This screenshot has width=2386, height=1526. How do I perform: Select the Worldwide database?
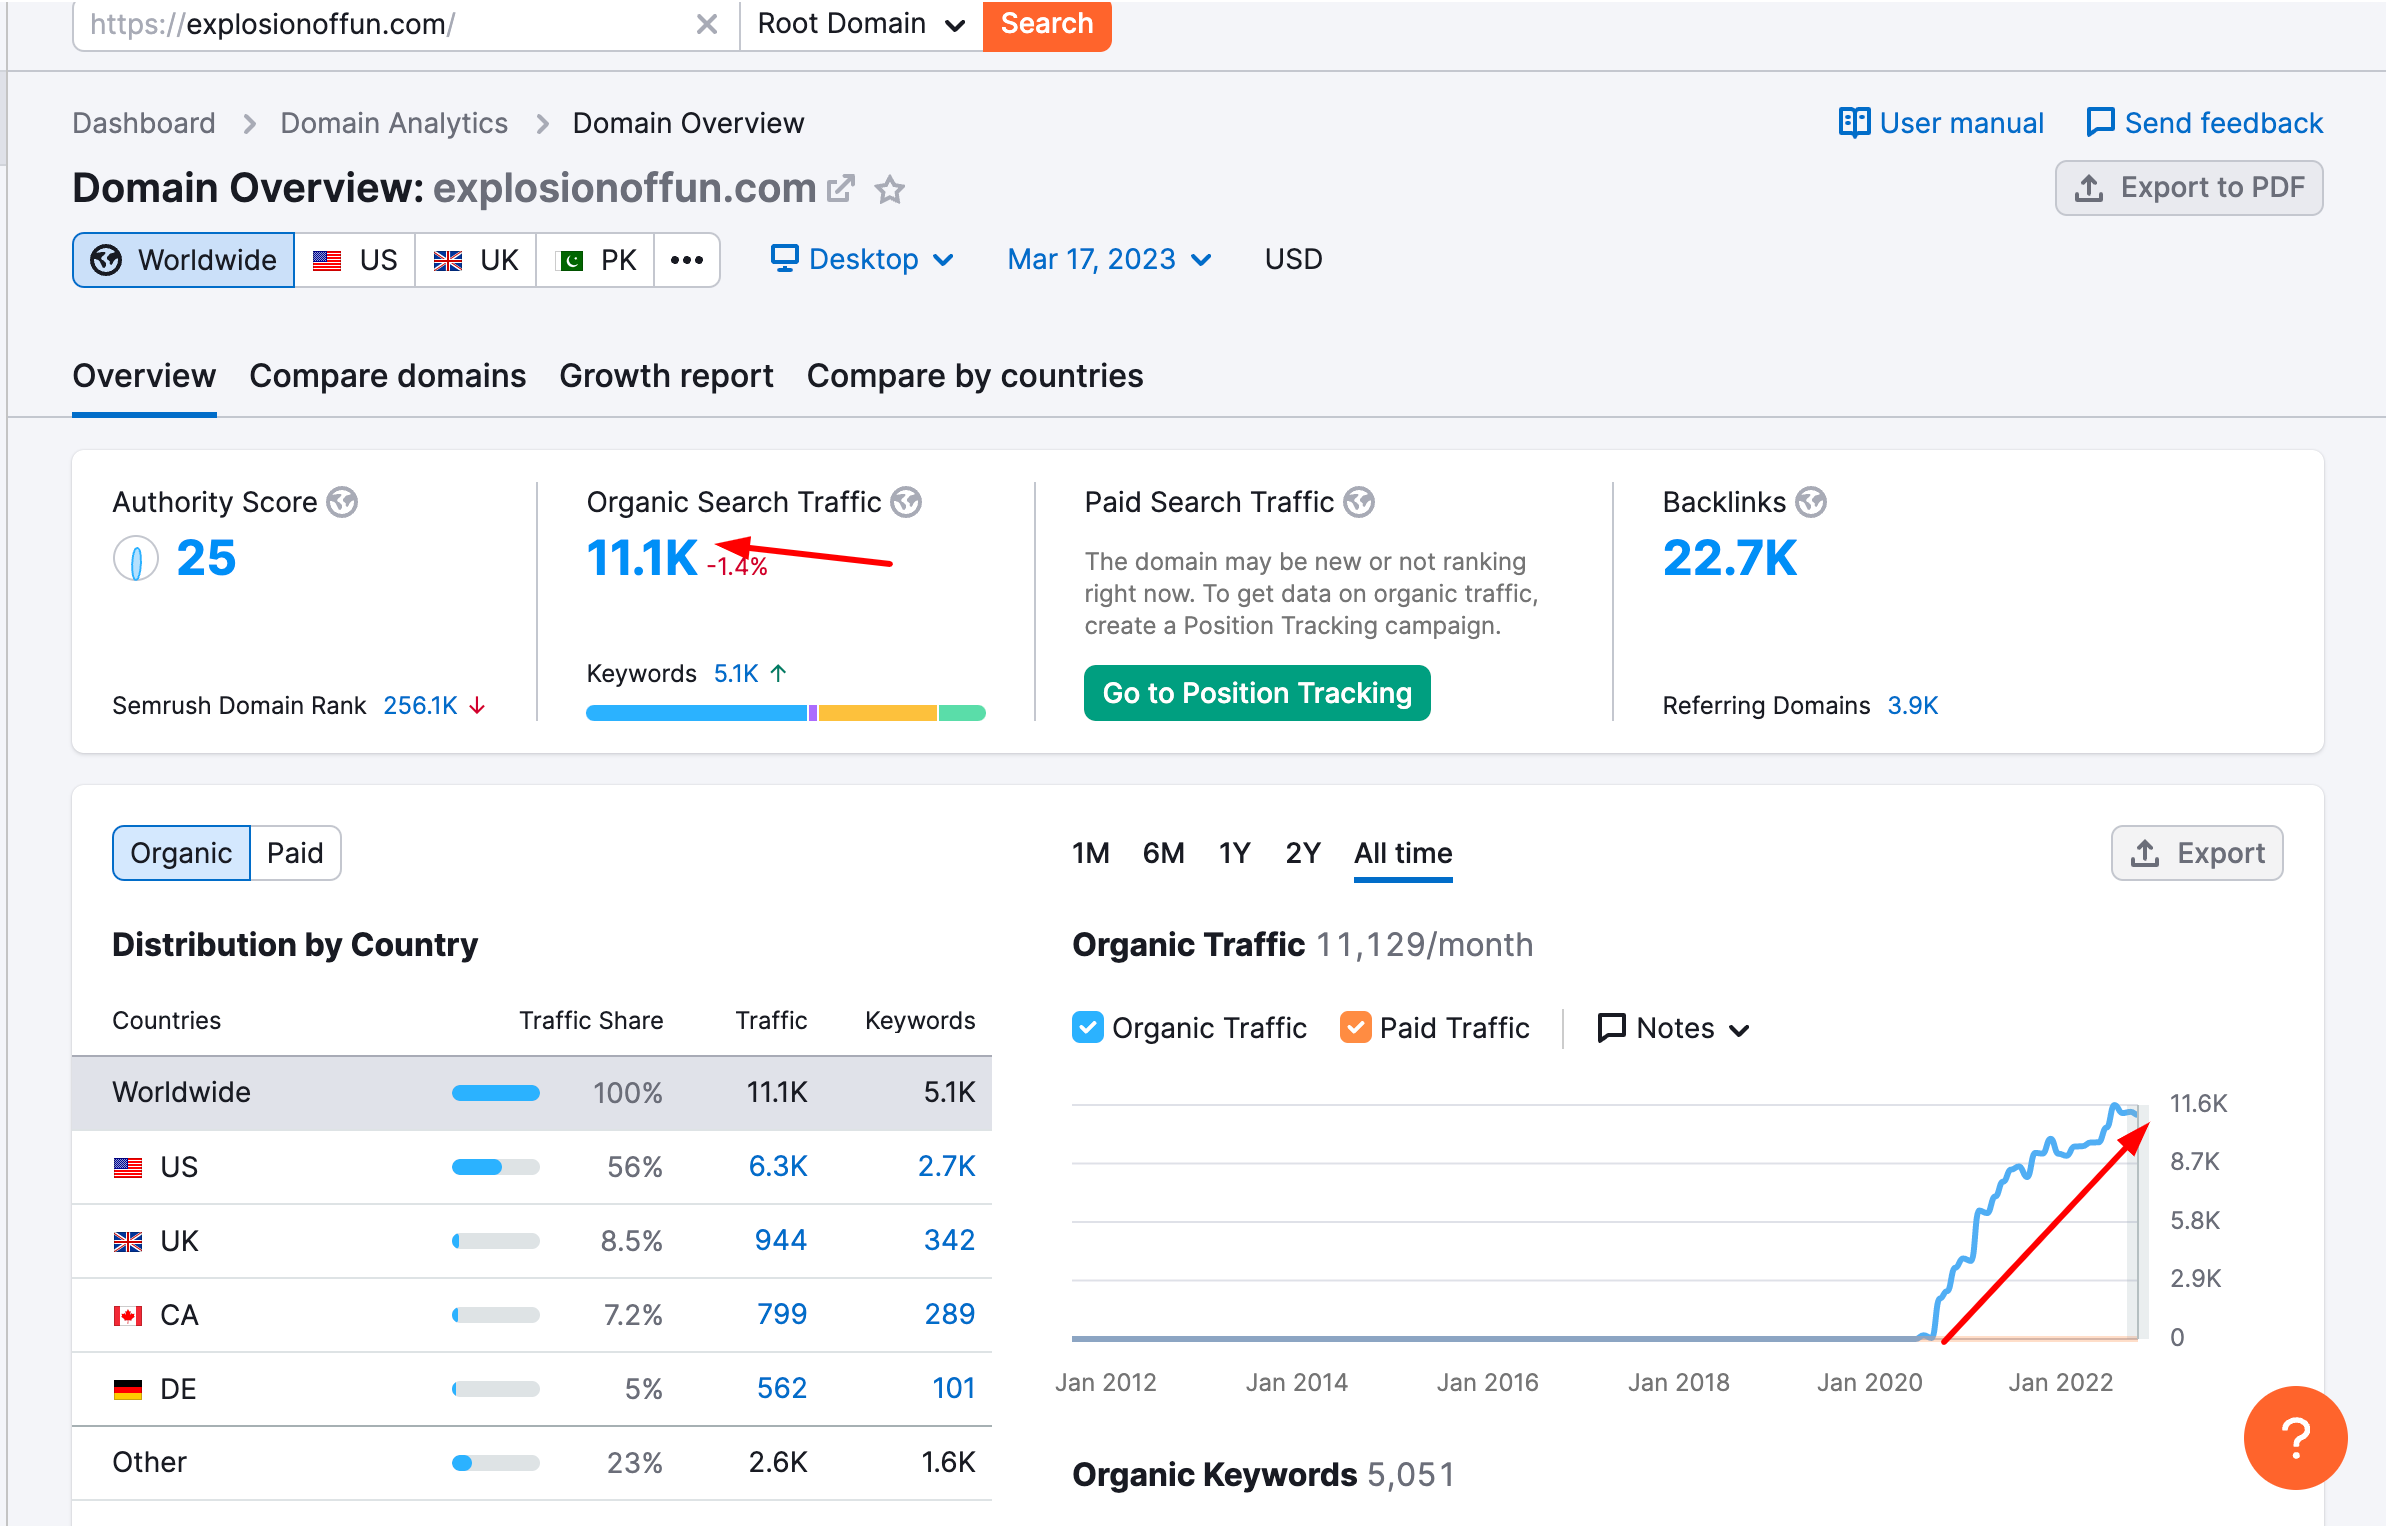pyautogui.click(x=184, y=260)
